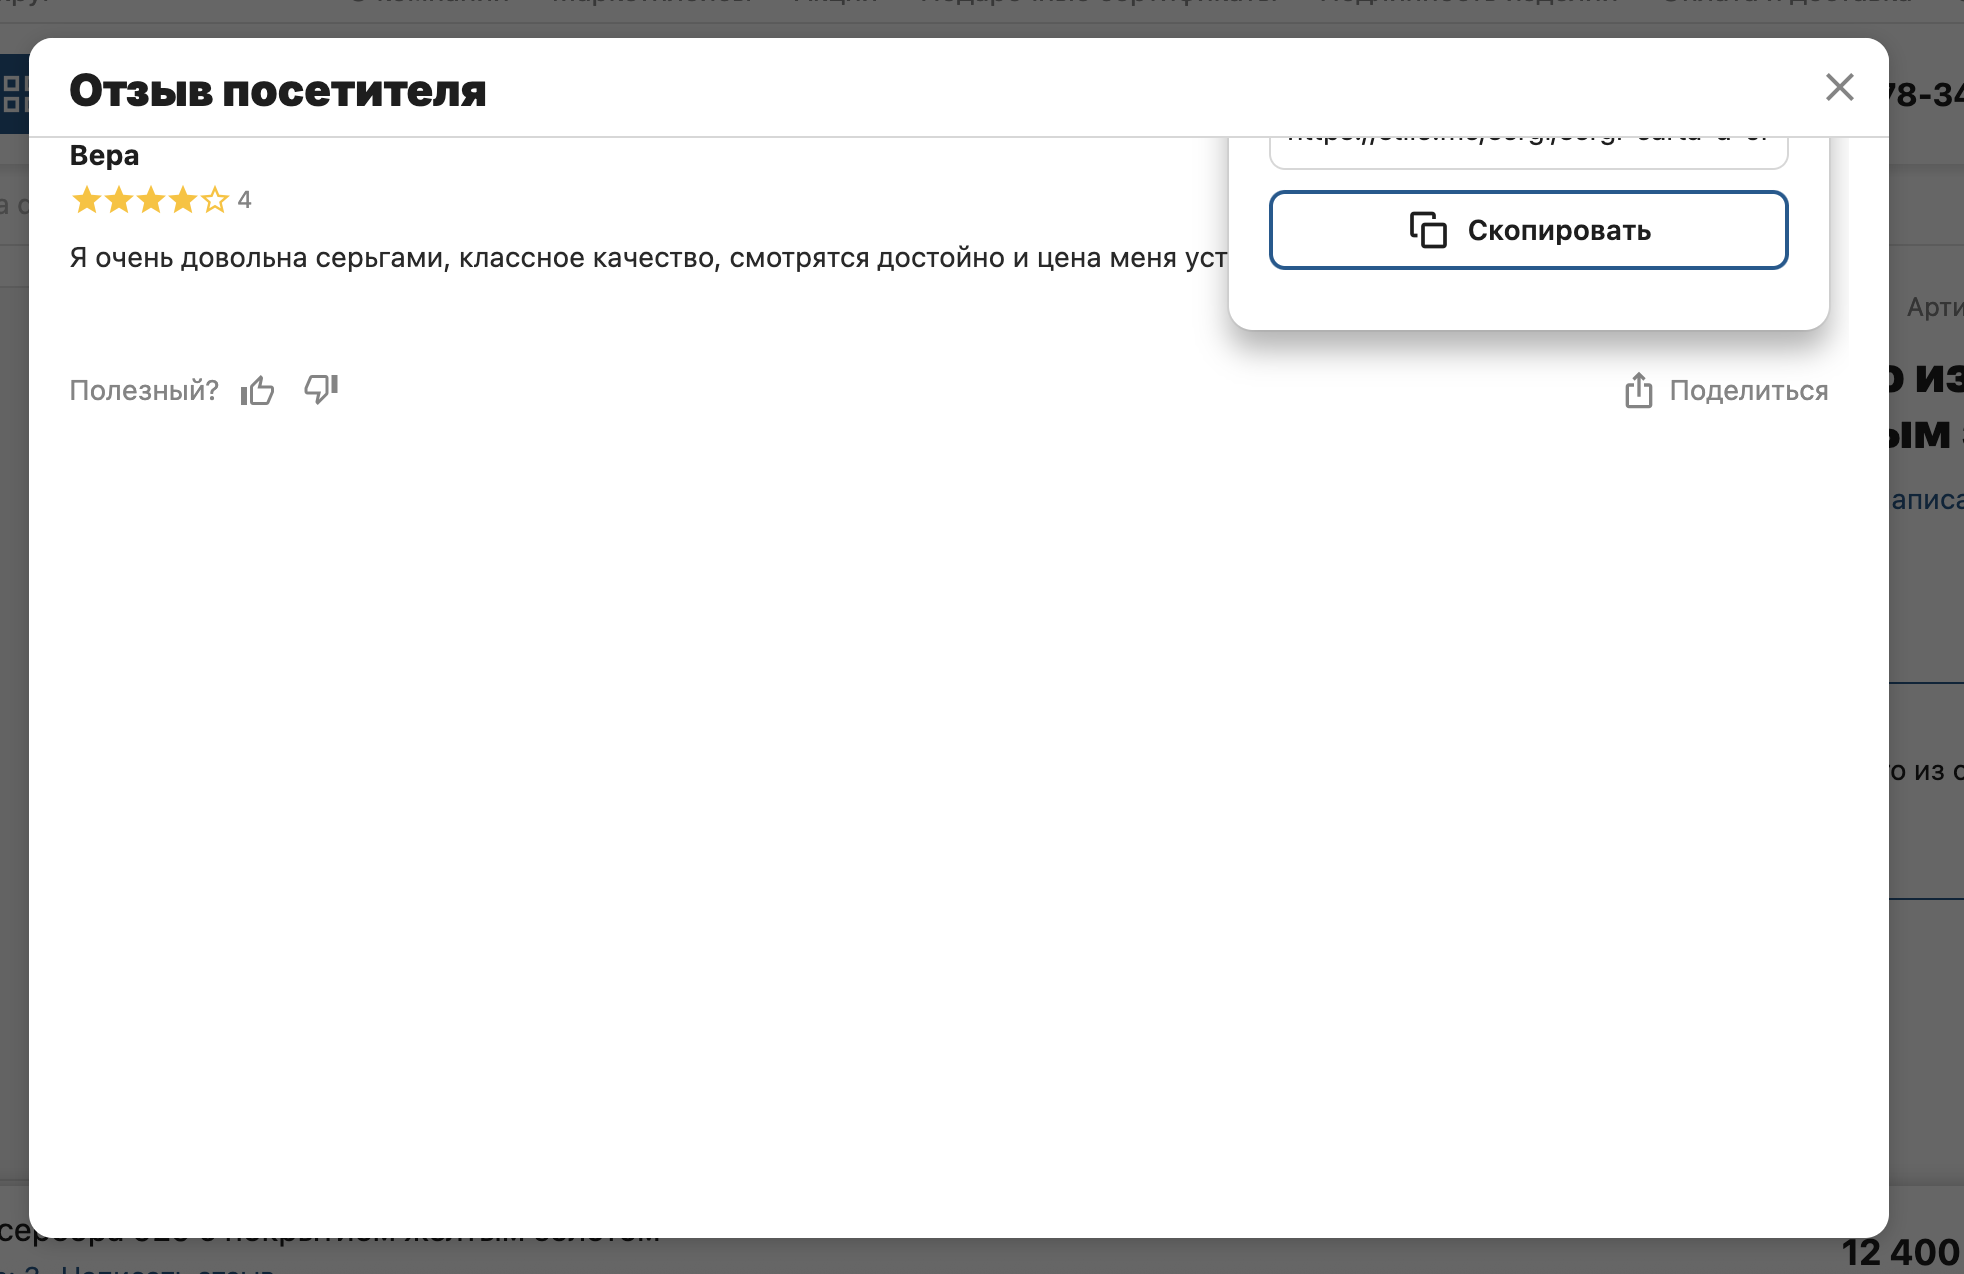Close the Отзыв посетителя dialog with X
This screenshot has width=1964, height=1274.
(x=1839, y=87)
